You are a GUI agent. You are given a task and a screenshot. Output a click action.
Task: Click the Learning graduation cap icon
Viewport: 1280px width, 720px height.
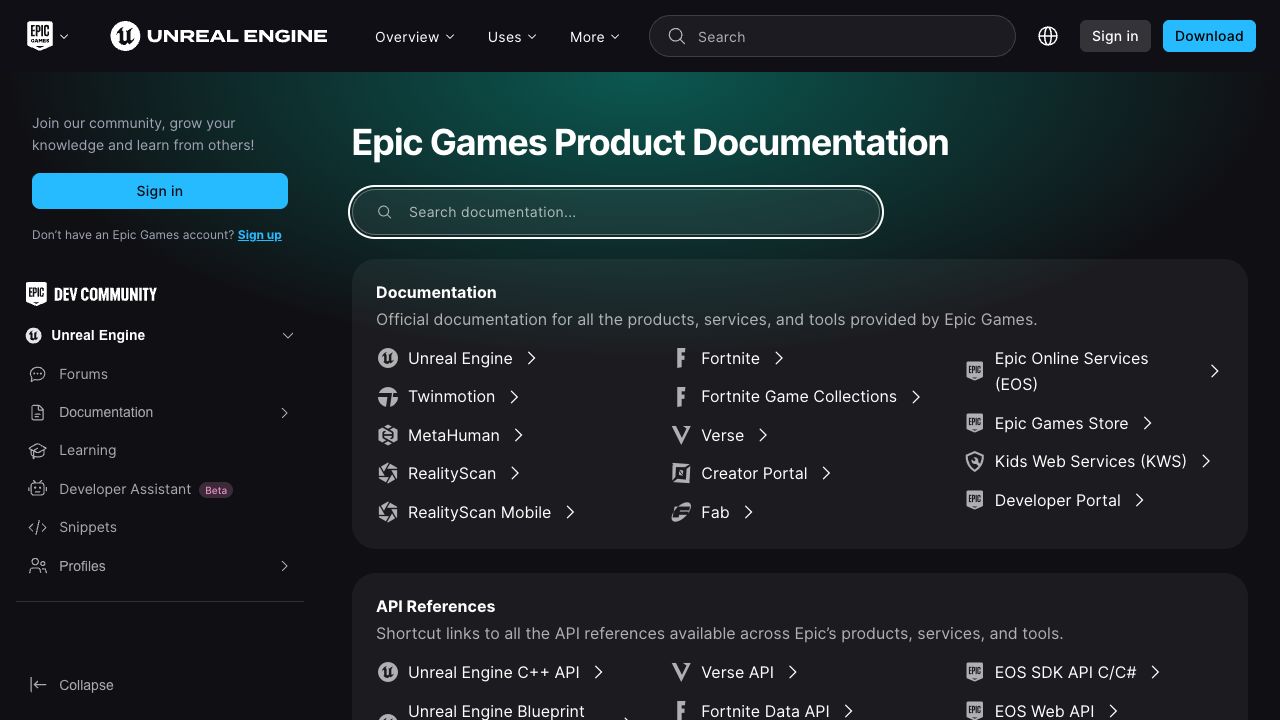[38, 451]
